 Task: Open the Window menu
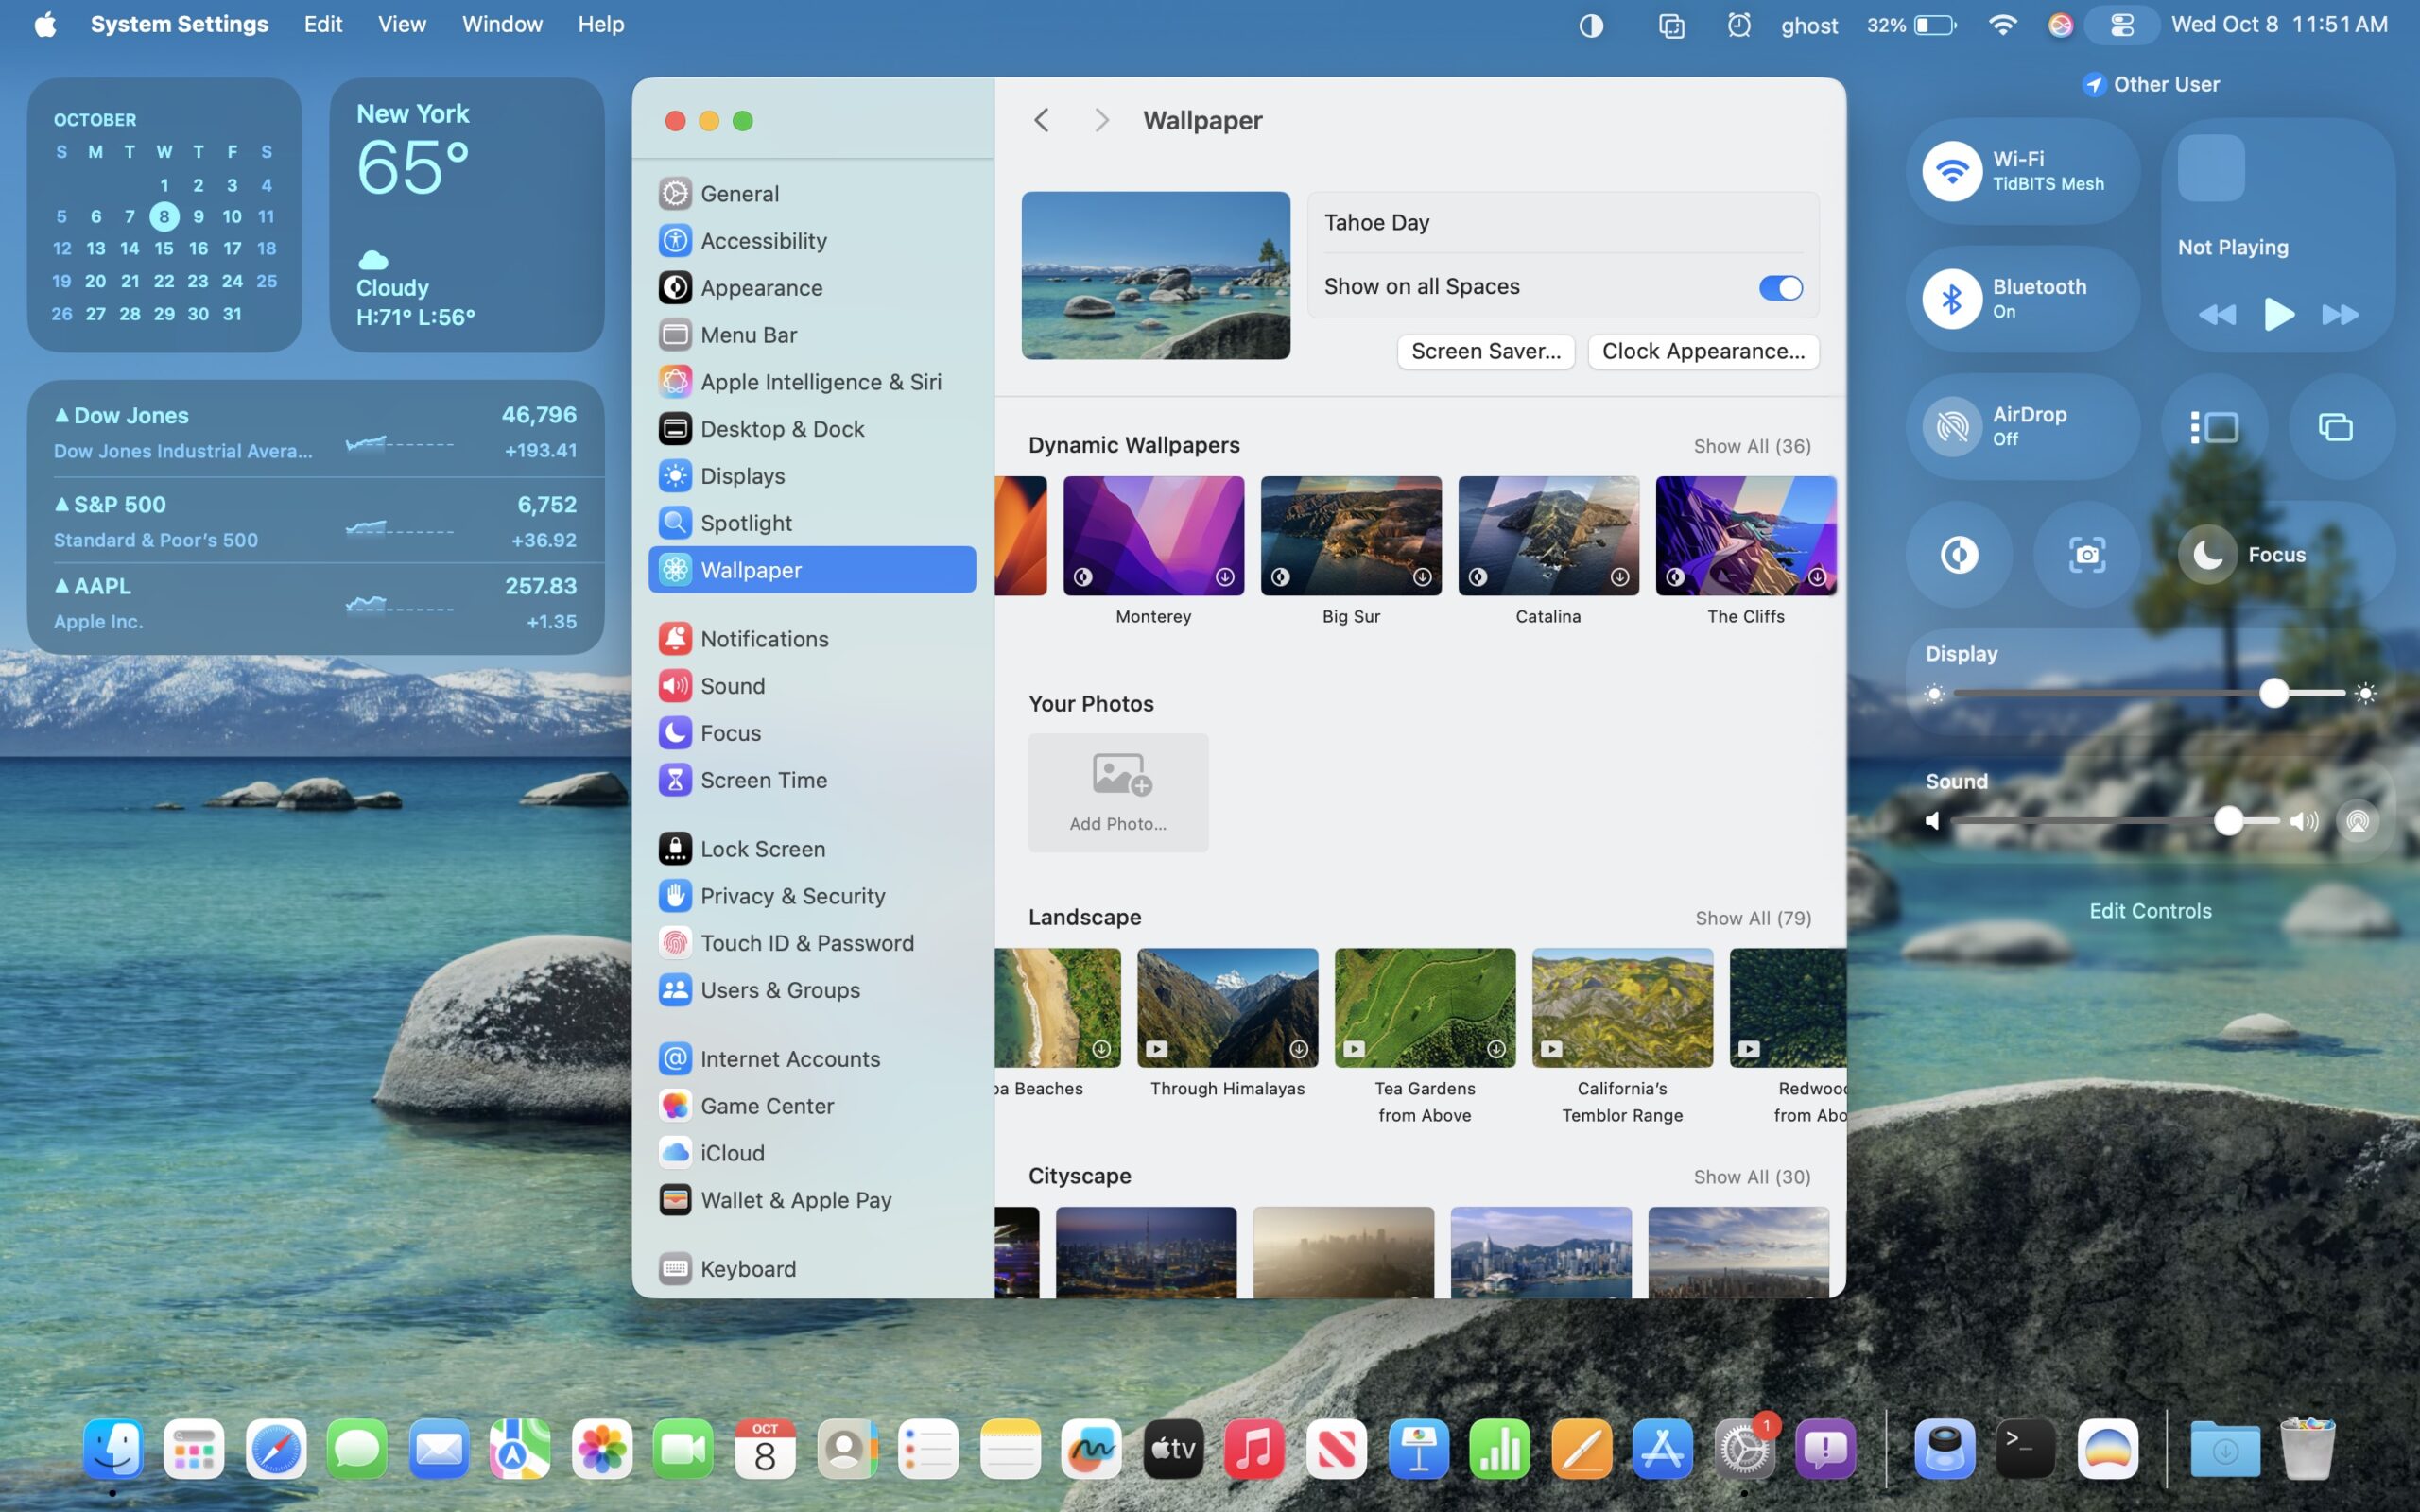click(x=501, y=23)
